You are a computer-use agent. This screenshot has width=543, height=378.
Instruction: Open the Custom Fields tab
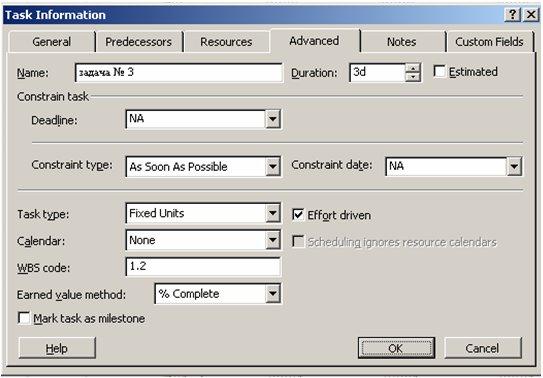pyautogui.click(x=489, y=42)
